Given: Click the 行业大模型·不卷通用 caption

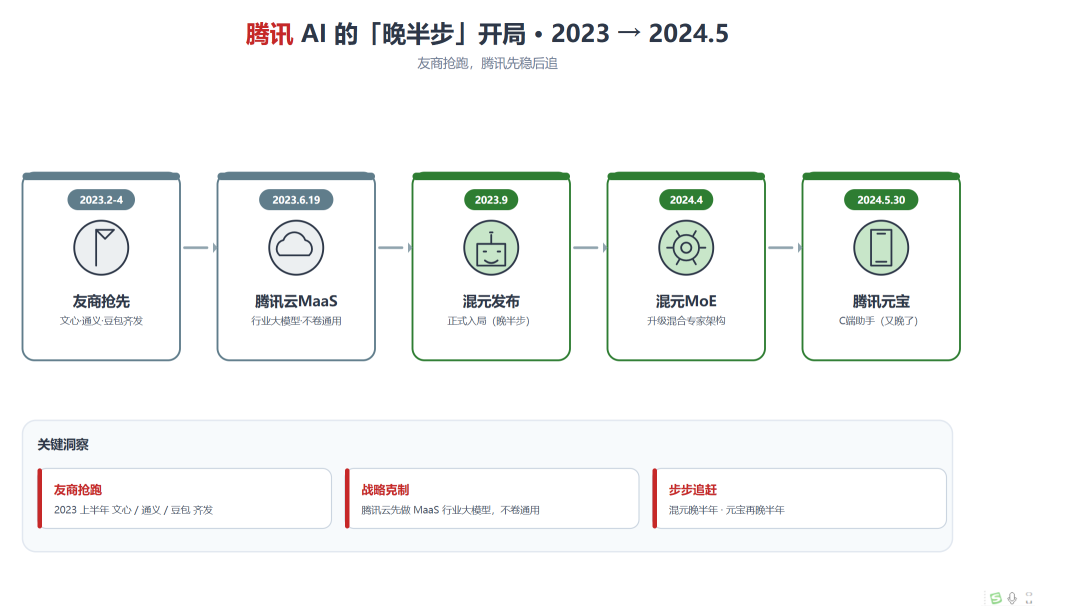Looking at the screenshot, I should [x=296, y=321].
